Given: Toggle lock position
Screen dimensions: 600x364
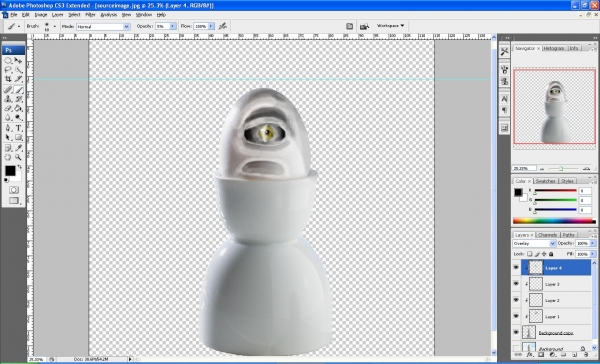Looking at the screenshot, I should 544,254.
